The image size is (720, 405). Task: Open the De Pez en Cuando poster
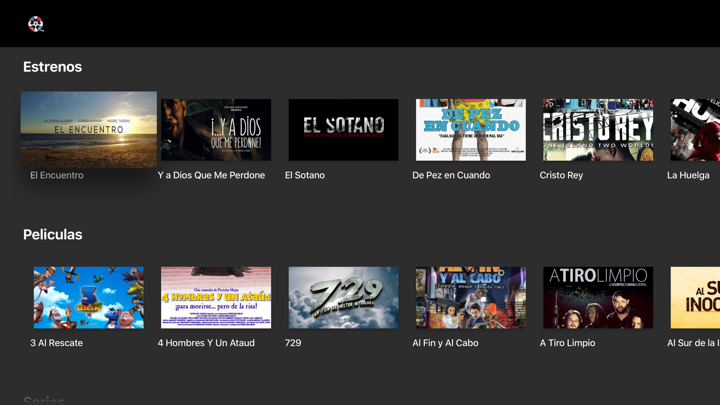(471, 130)
